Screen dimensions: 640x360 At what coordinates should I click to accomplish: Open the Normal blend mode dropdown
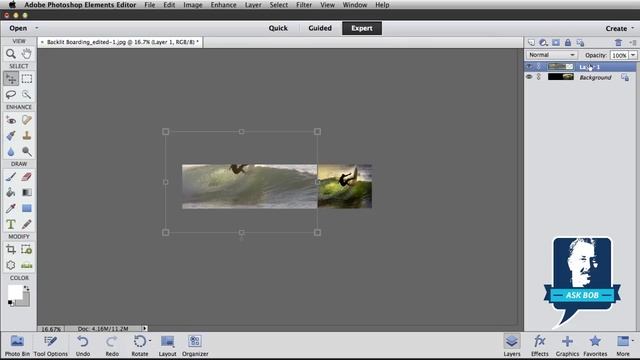point(551,55)
